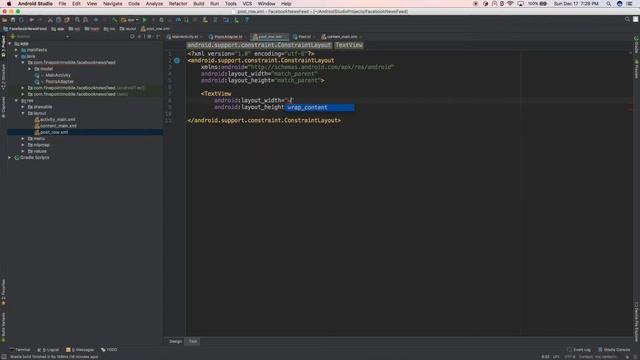Viewport: 640px width, 360px height.
Task: Expand the drawable folder arrow
Action: click(x=23, y=107)
